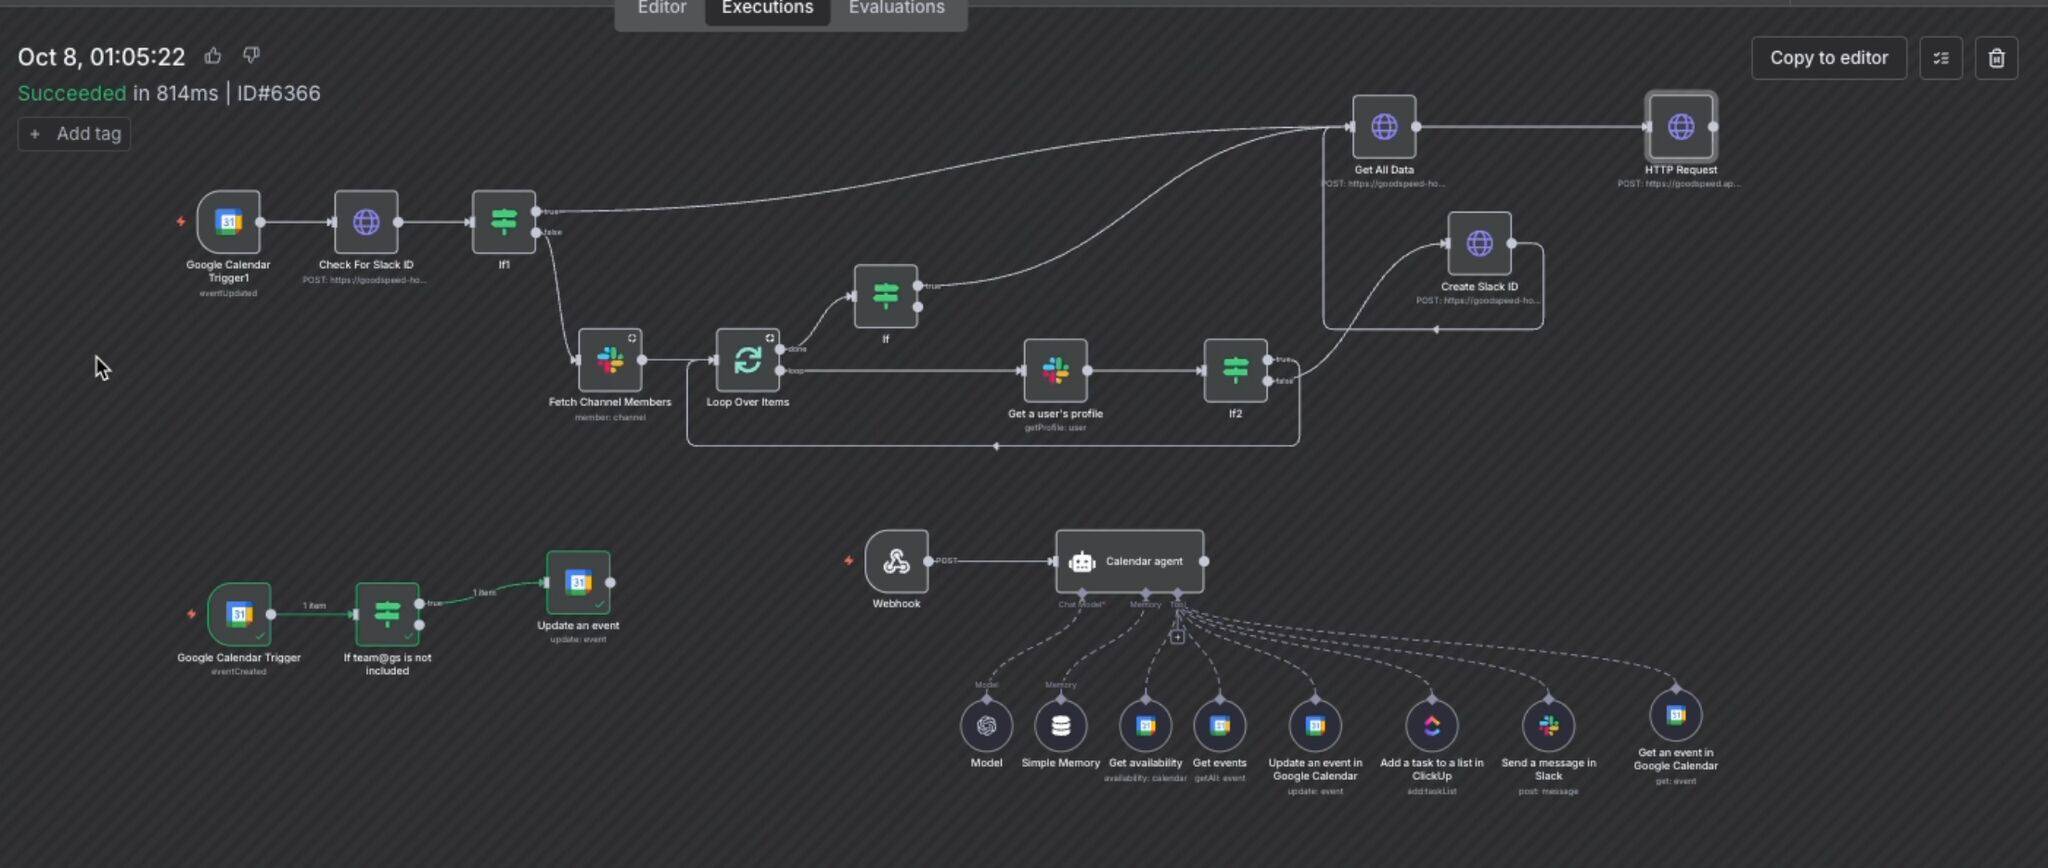Mark execution with thumbs down

[x=251, y=55]
